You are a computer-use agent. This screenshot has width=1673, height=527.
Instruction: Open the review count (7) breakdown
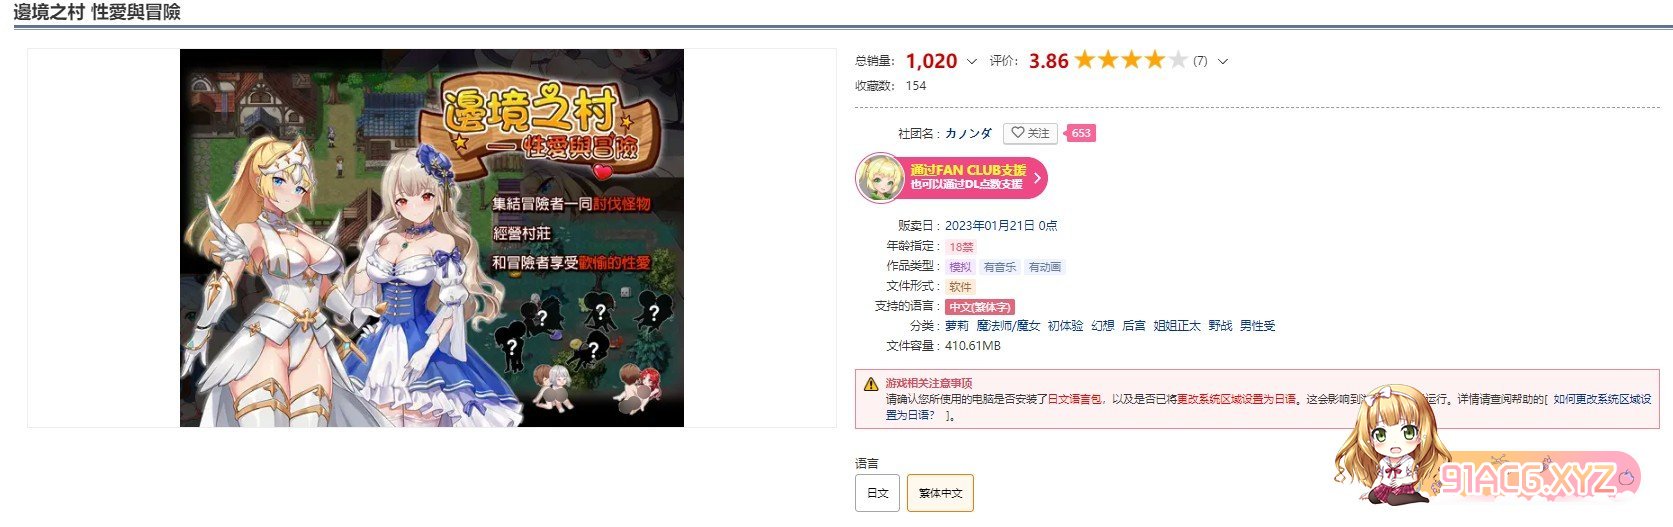(x=1200, y=61)
